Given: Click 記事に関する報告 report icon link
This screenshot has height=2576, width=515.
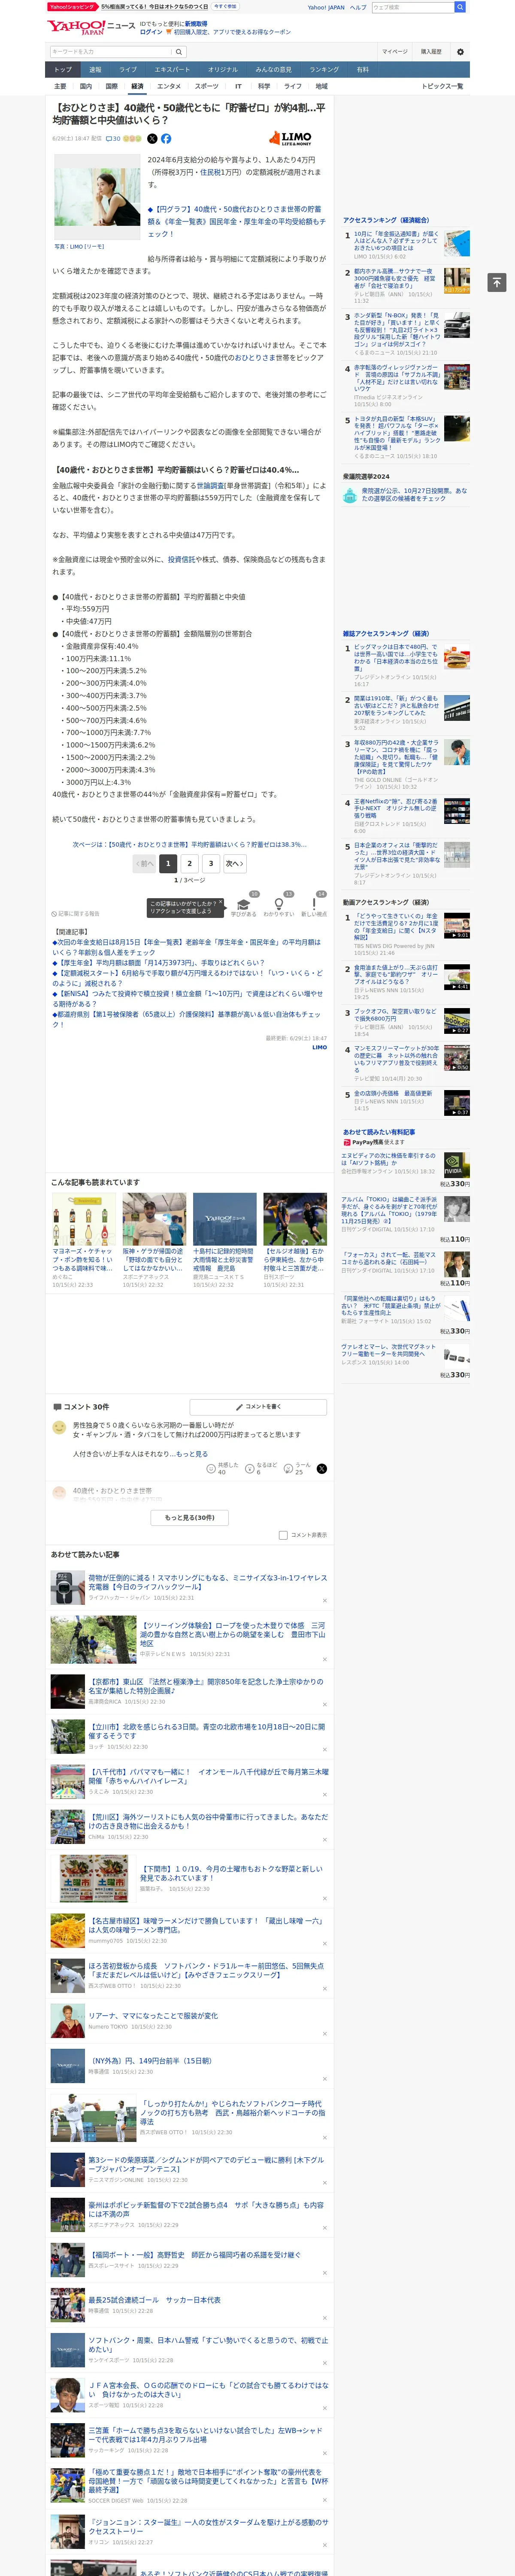Looking at the screenshot, I should 76,914.
